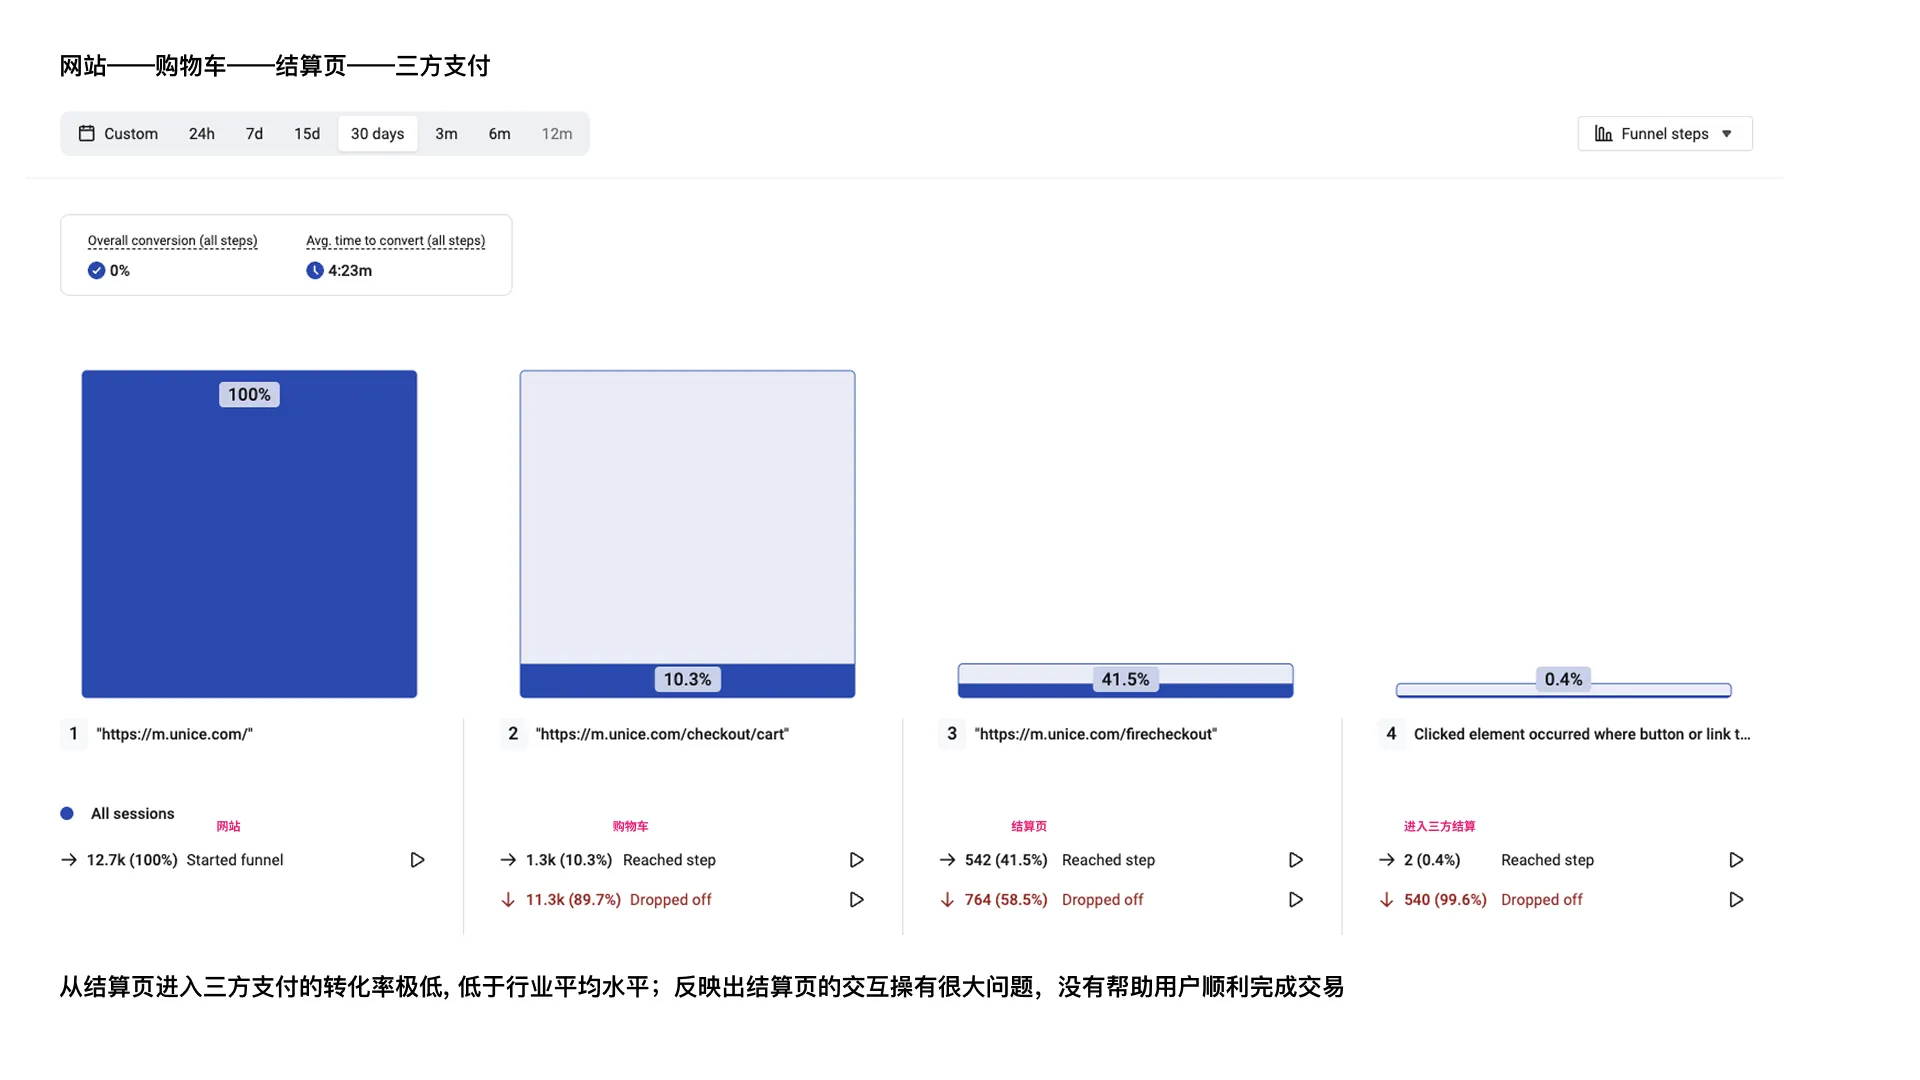Click down arrow icon before 764 (58.5%)
Screen dimensions: 1920x1080
pyautogui.click(x=947, y=900)
